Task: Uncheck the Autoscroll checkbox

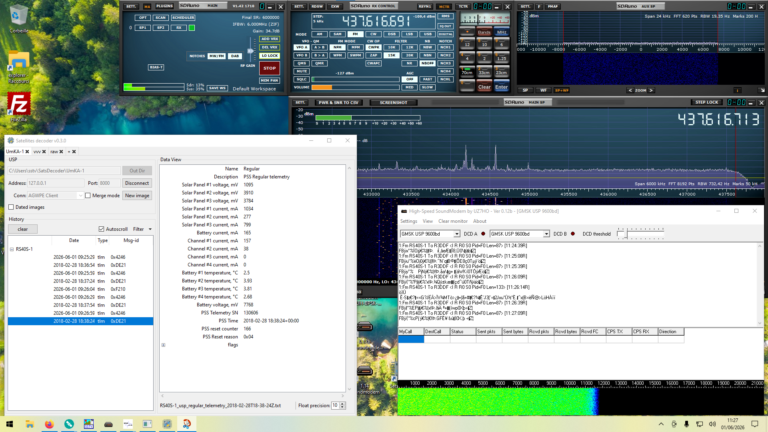Action: coord(101,229)
